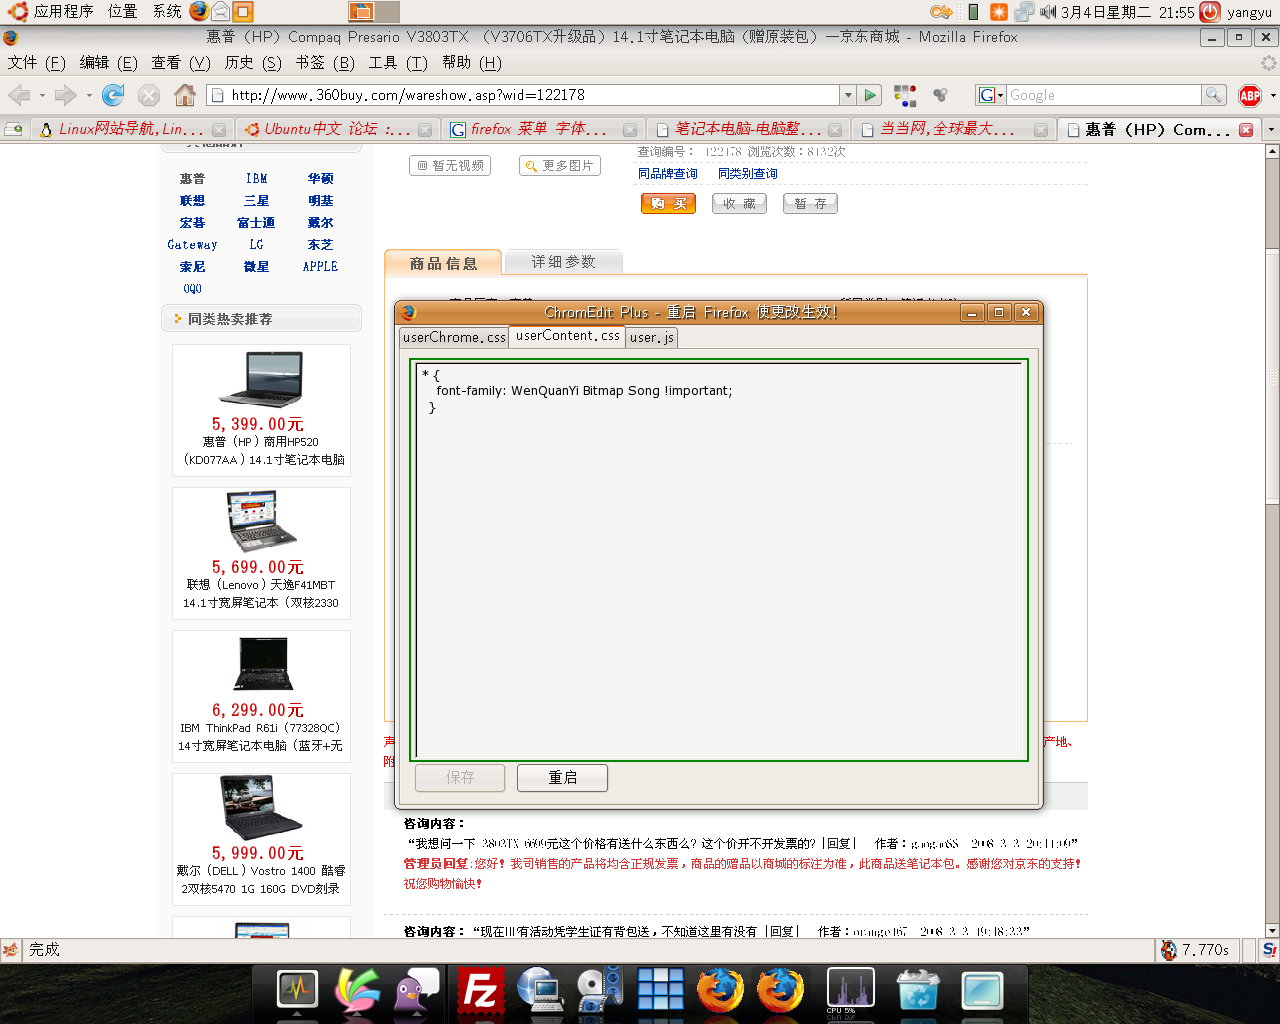
Task: Click the workspace grid switcher dock icon
Action: [661, 991]
